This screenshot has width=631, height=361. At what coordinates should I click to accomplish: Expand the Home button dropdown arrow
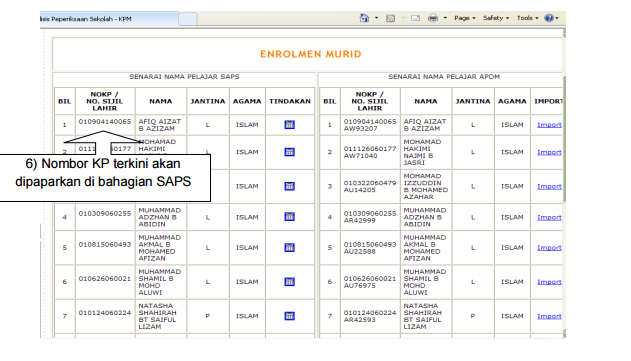pos(376,18)
